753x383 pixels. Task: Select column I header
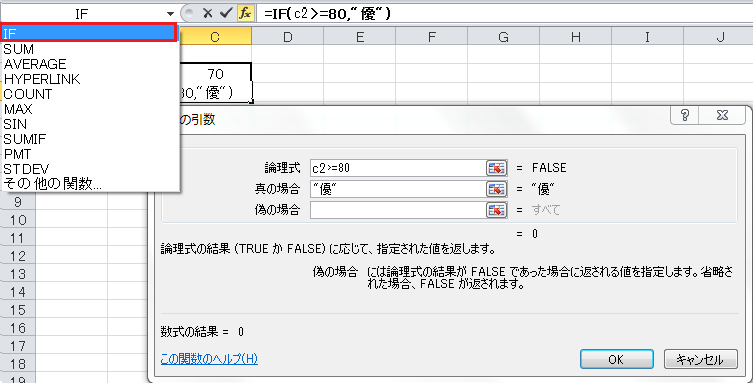[x=647, y=36]
